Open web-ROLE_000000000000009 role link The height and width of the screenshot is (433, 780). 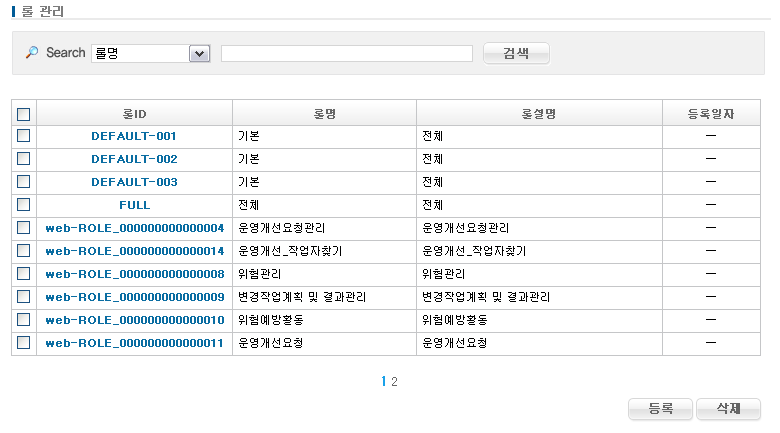pos(134,297)
